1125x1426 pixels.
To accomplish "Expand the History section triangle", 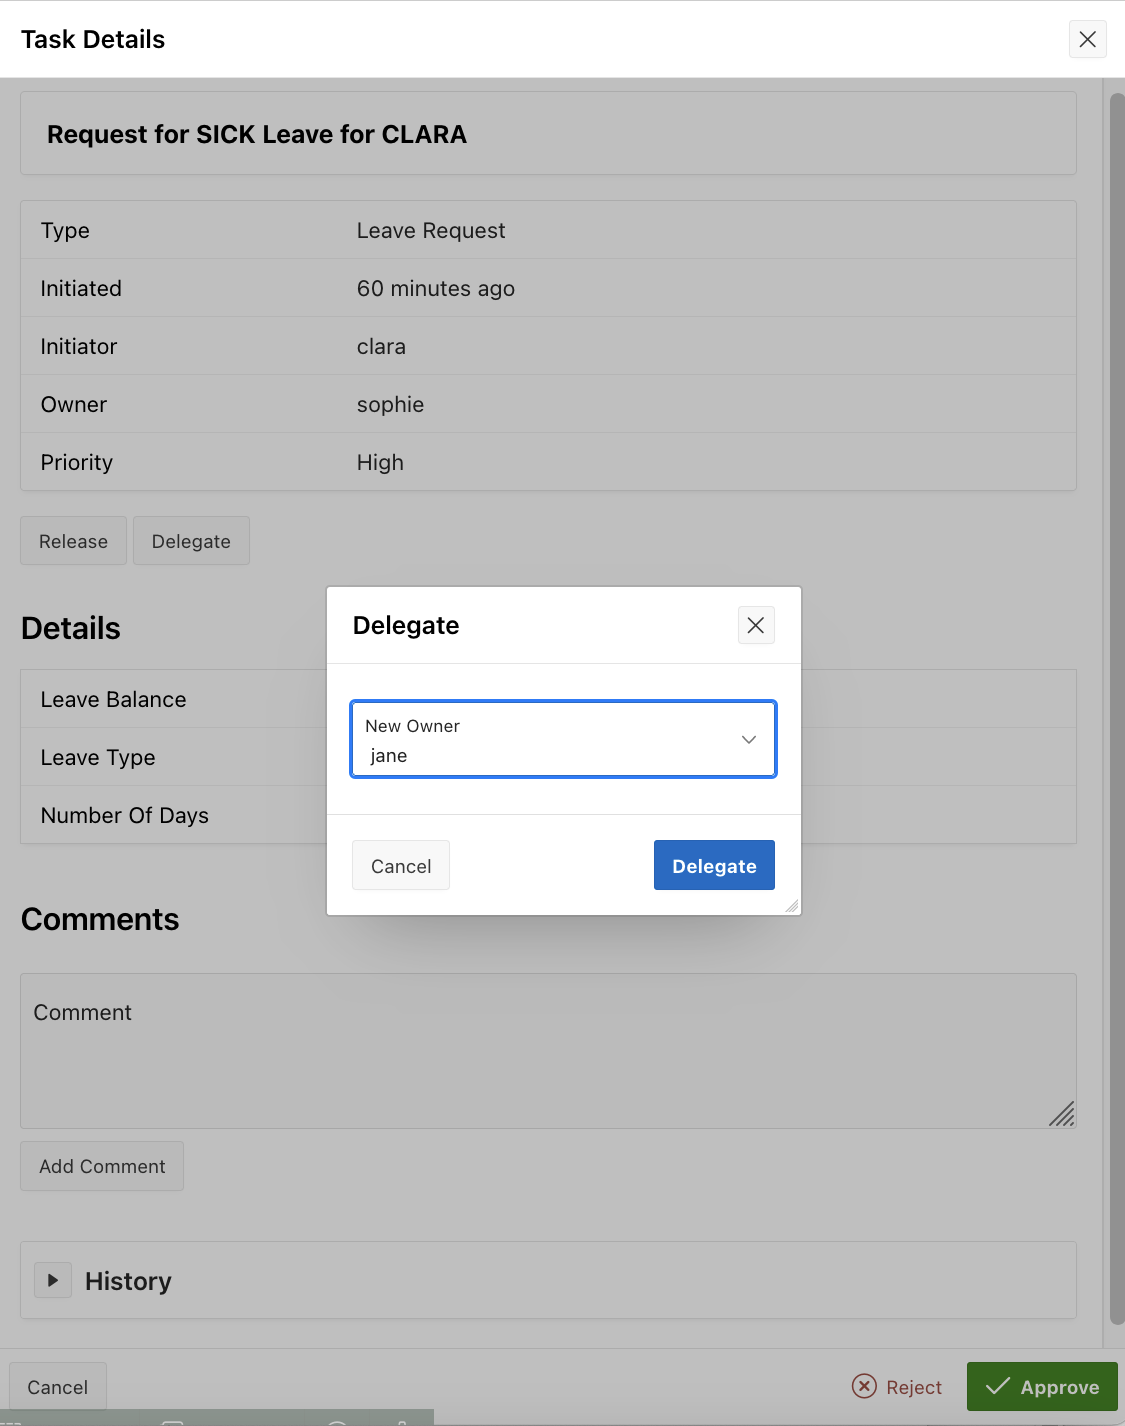I will pos(53,1280).
